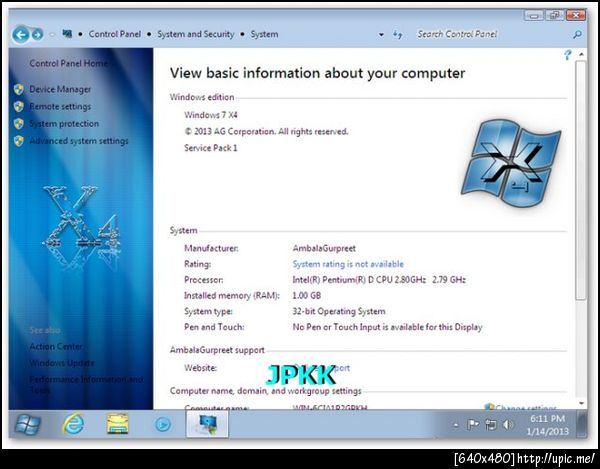Click '1.00 GB' installed memory value
Image resolution: width=600 pixels, height=469 pixels.
tap(307, 295)
